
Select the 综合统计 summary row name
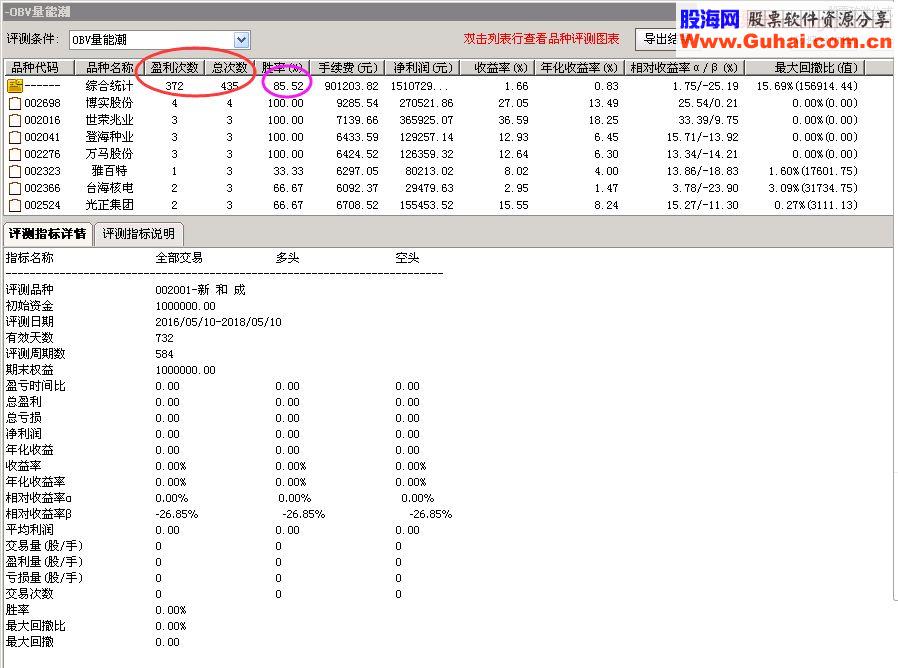coord(109,86)
